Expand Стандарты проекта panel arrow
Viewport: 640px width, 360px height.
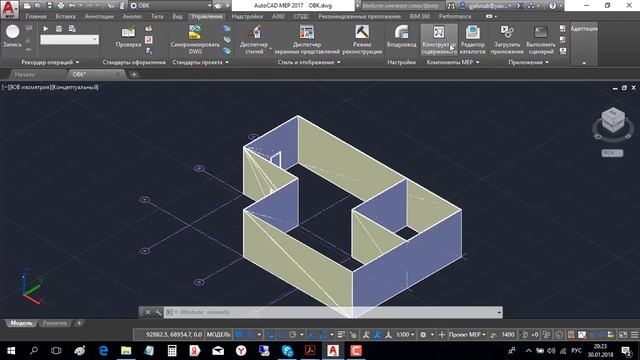pos(227,62)
